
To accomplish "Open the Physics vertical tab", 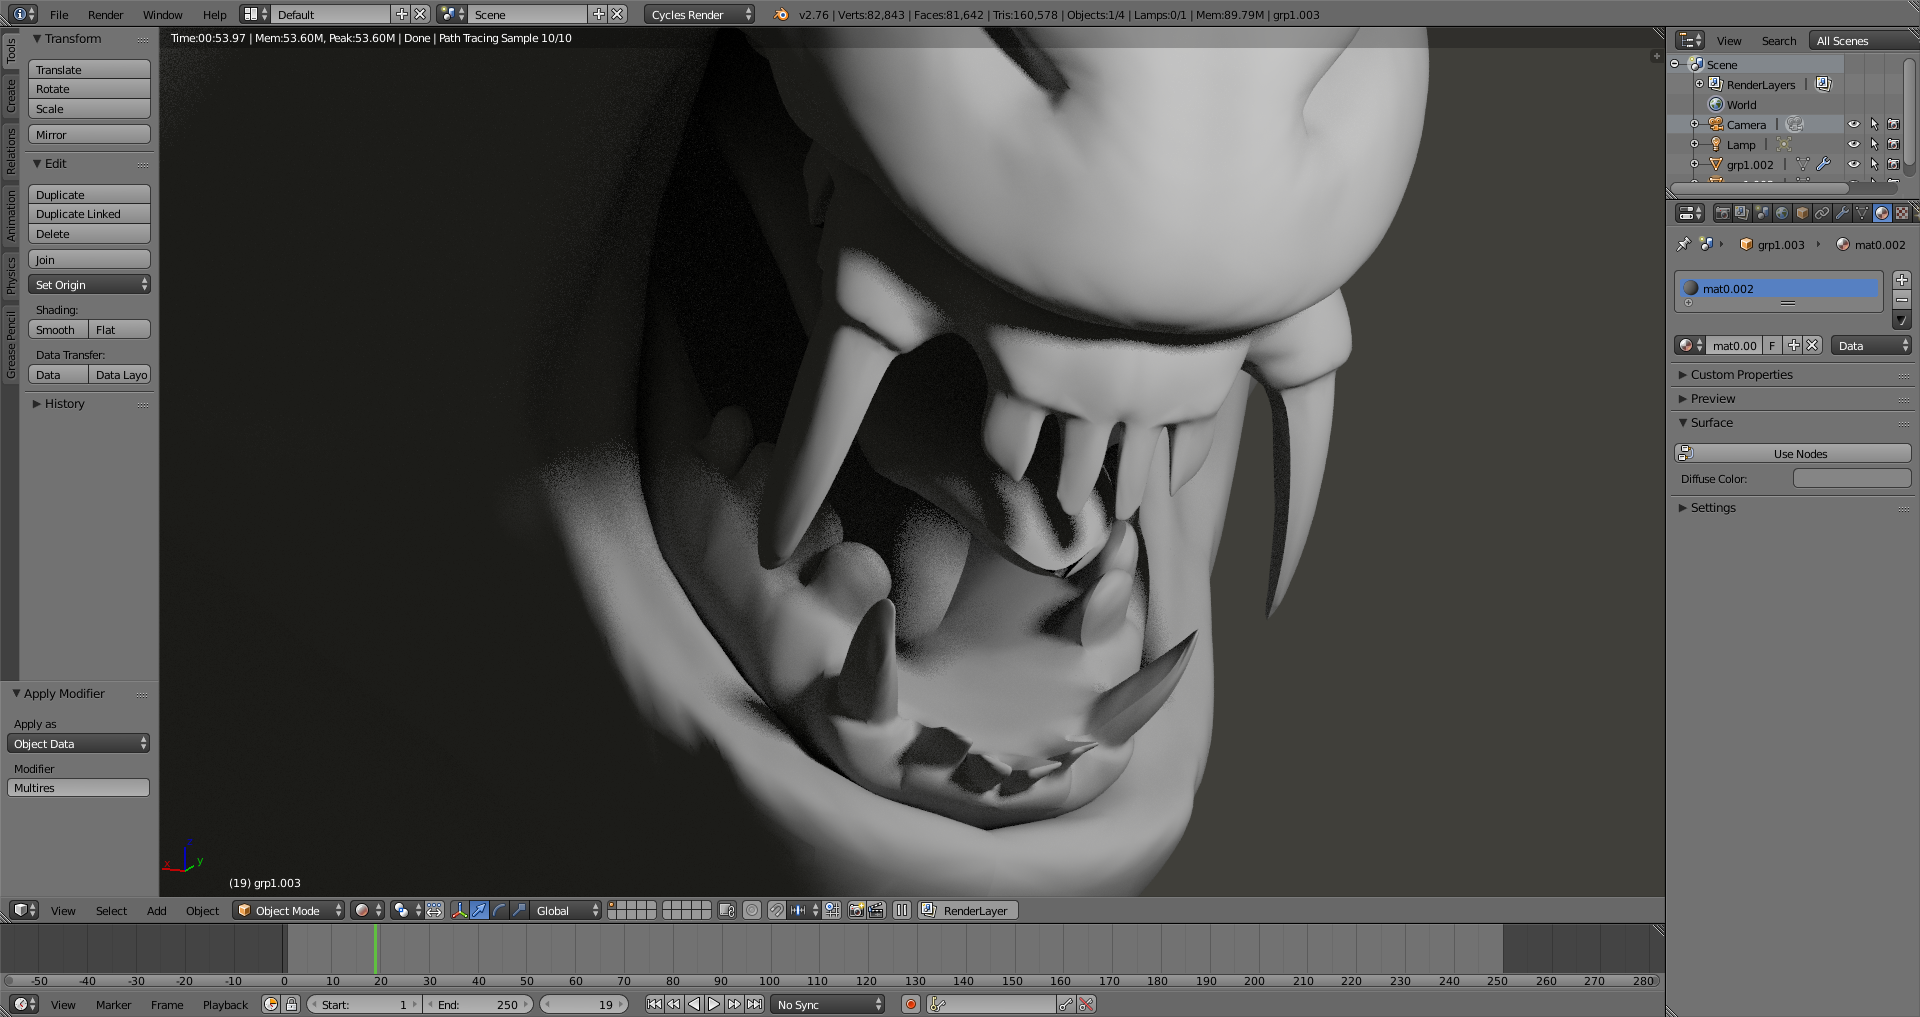I will pyautogui.click(x=11, y=274).
